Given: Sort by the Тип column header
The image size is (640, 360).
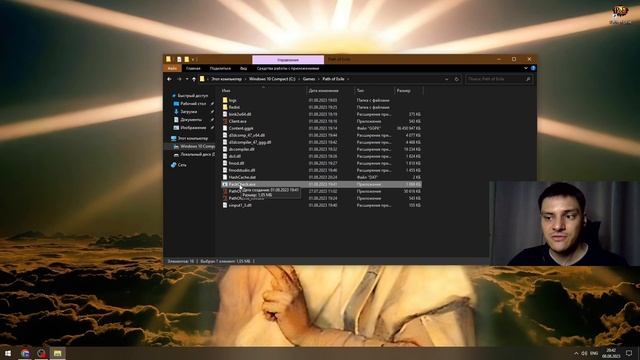Looking at the screenshot, I should [360, 91].
